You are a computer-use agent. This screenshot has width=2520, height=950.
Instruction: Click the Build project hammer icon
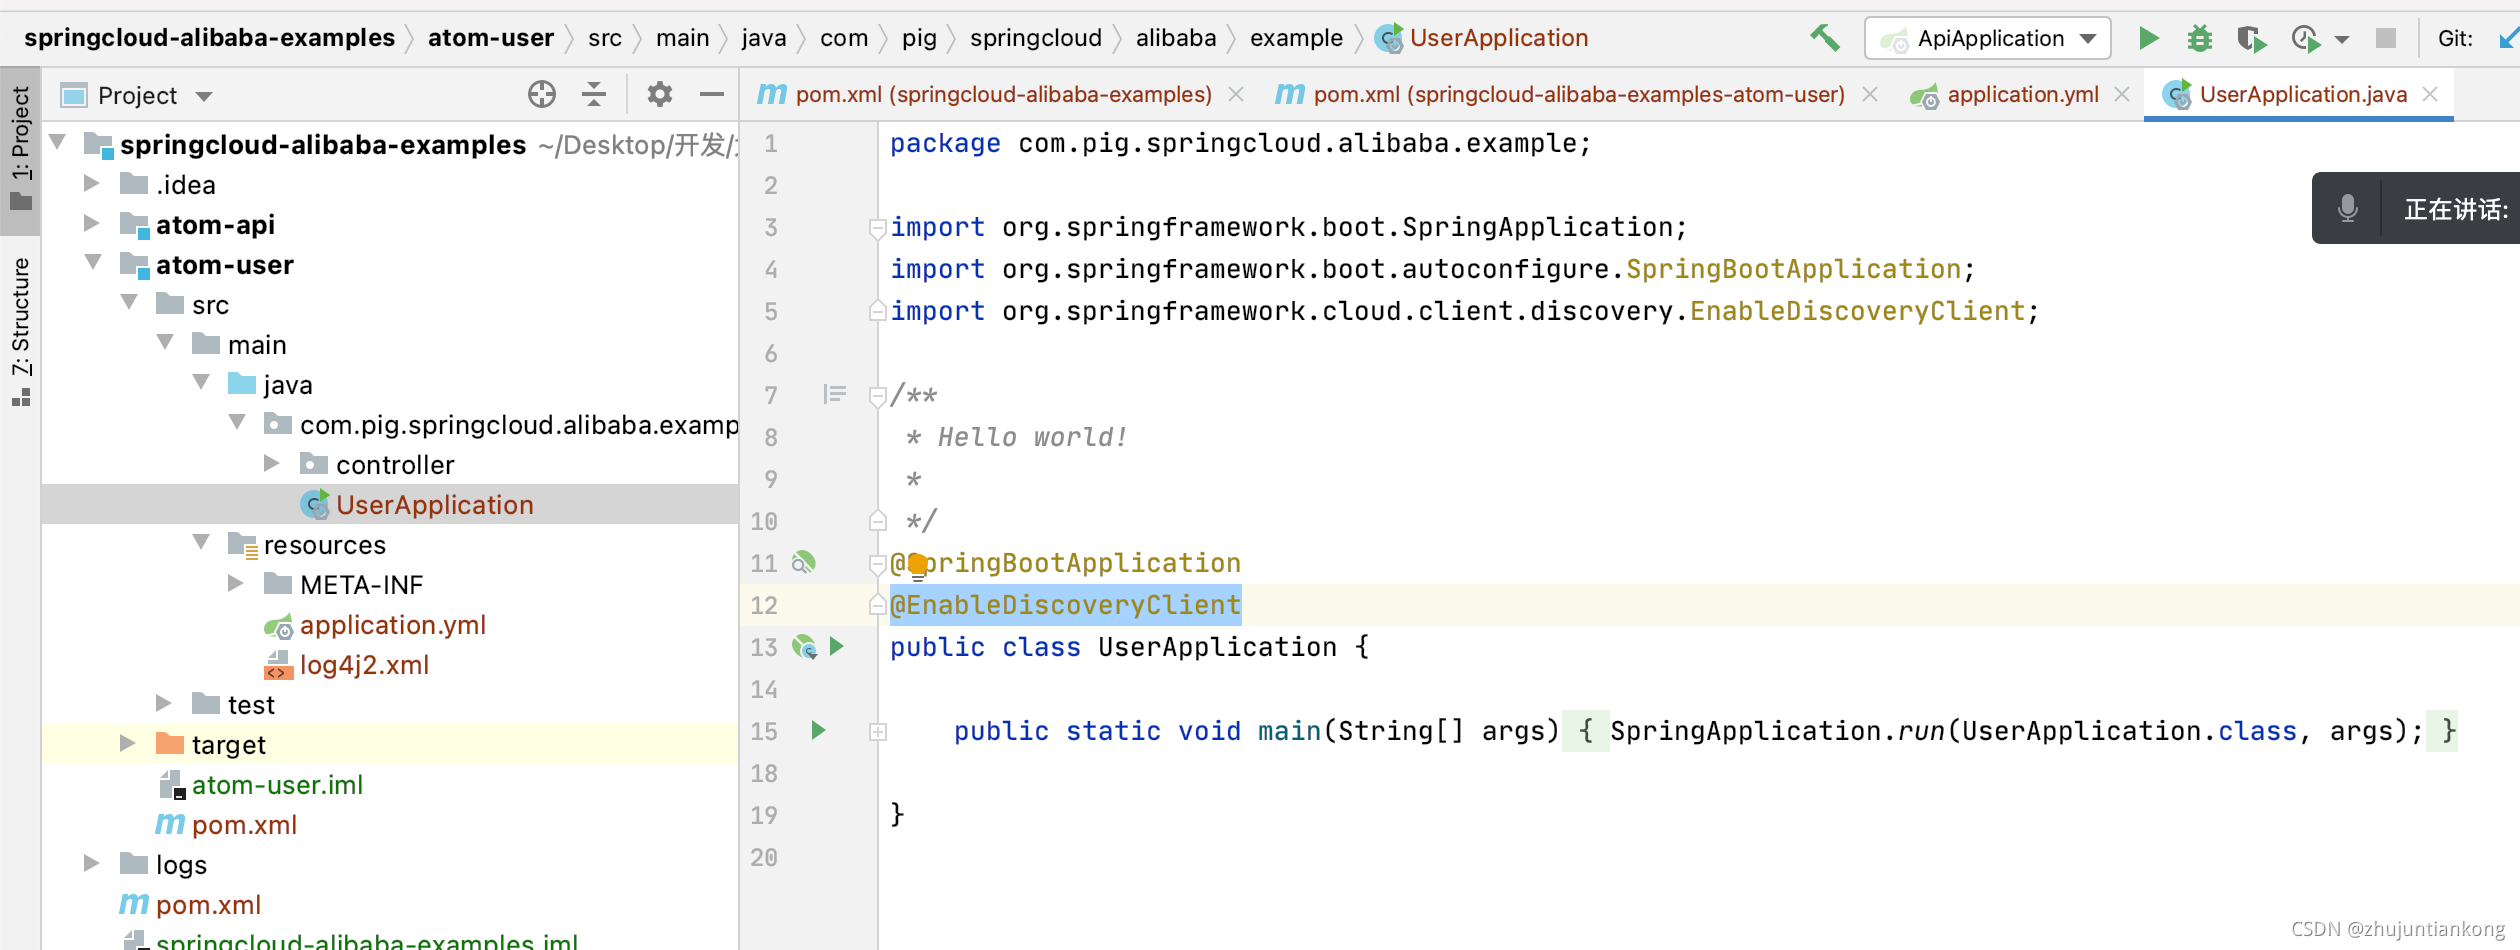click(x=1825, y=39)
